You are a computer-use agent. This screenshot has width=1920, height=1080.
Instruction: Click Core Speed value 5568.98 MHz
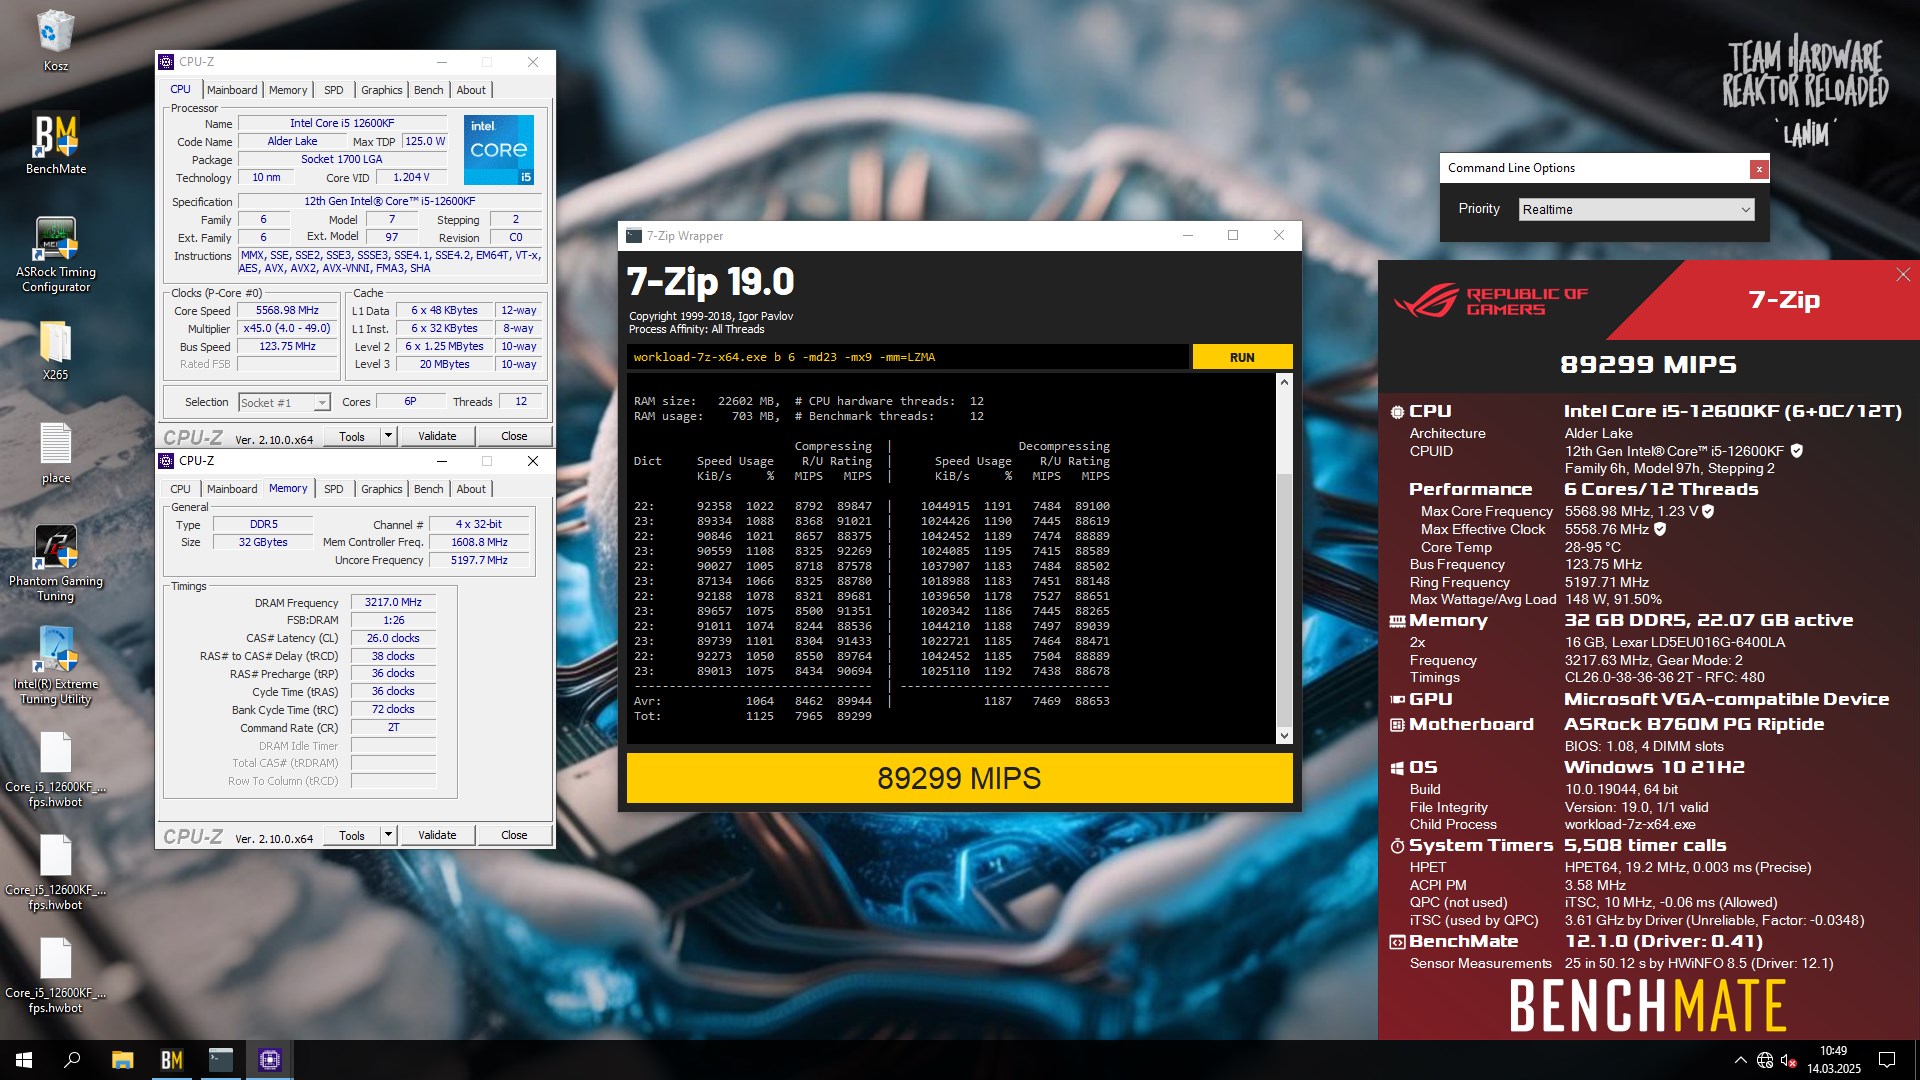(x=287, y=311)
